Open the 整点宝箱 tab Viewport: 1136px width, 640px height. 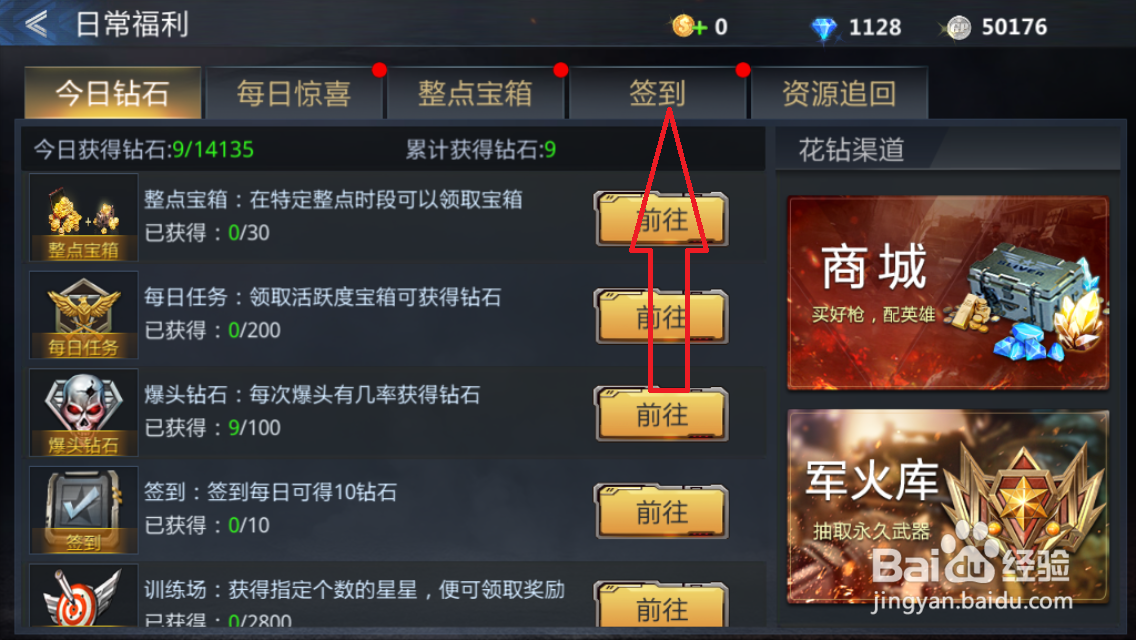point(475,93)
